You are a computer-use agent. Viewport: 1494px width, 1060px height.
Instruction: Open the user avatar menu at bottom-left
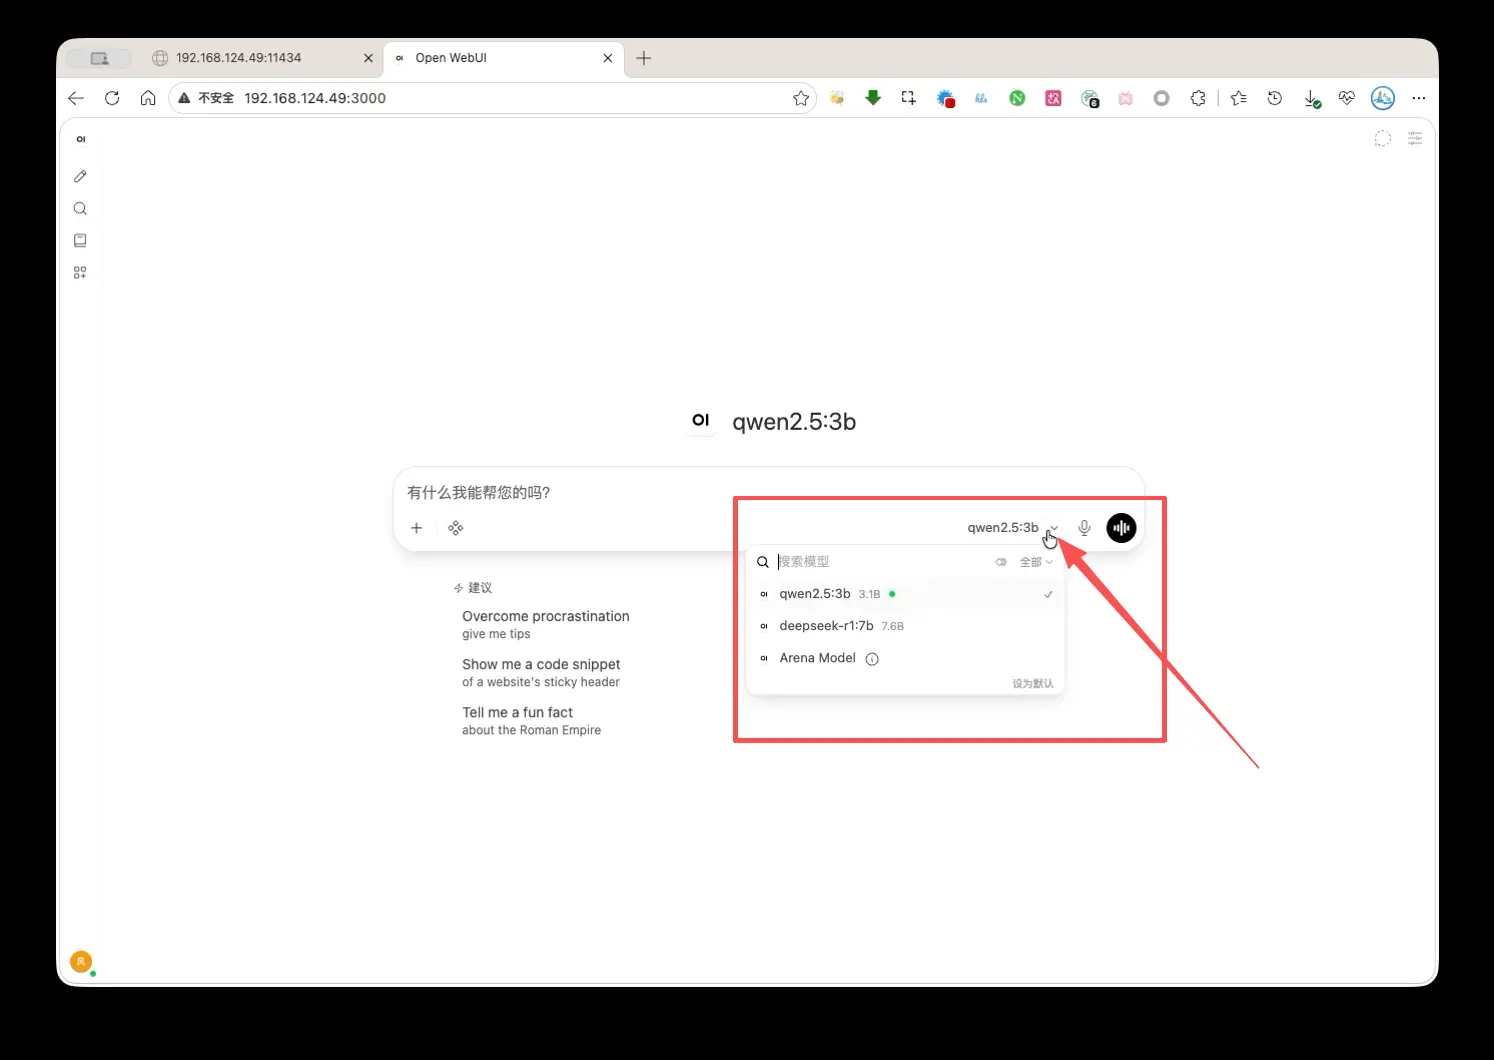coord(81,961)
